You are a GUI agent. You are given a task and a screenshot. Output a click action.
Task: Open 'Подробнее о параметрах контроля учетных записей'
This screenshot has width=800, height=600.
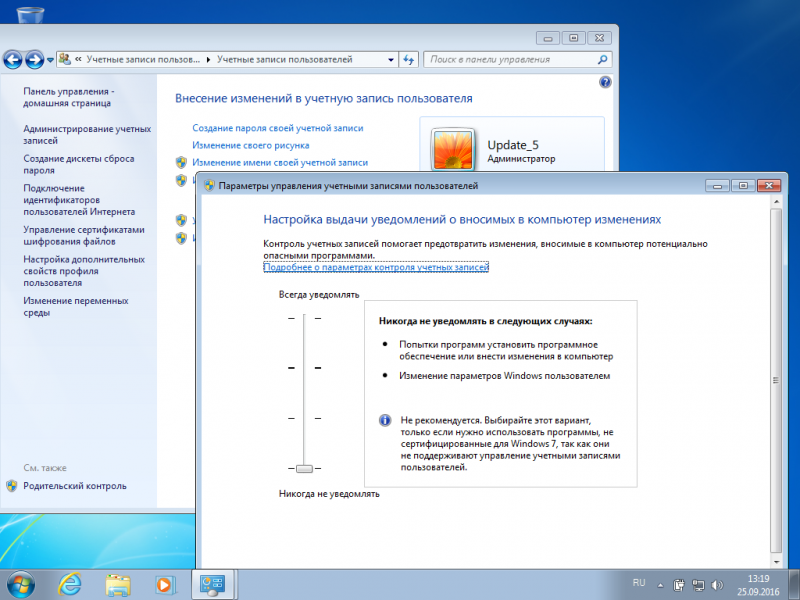tap(376, 267)
